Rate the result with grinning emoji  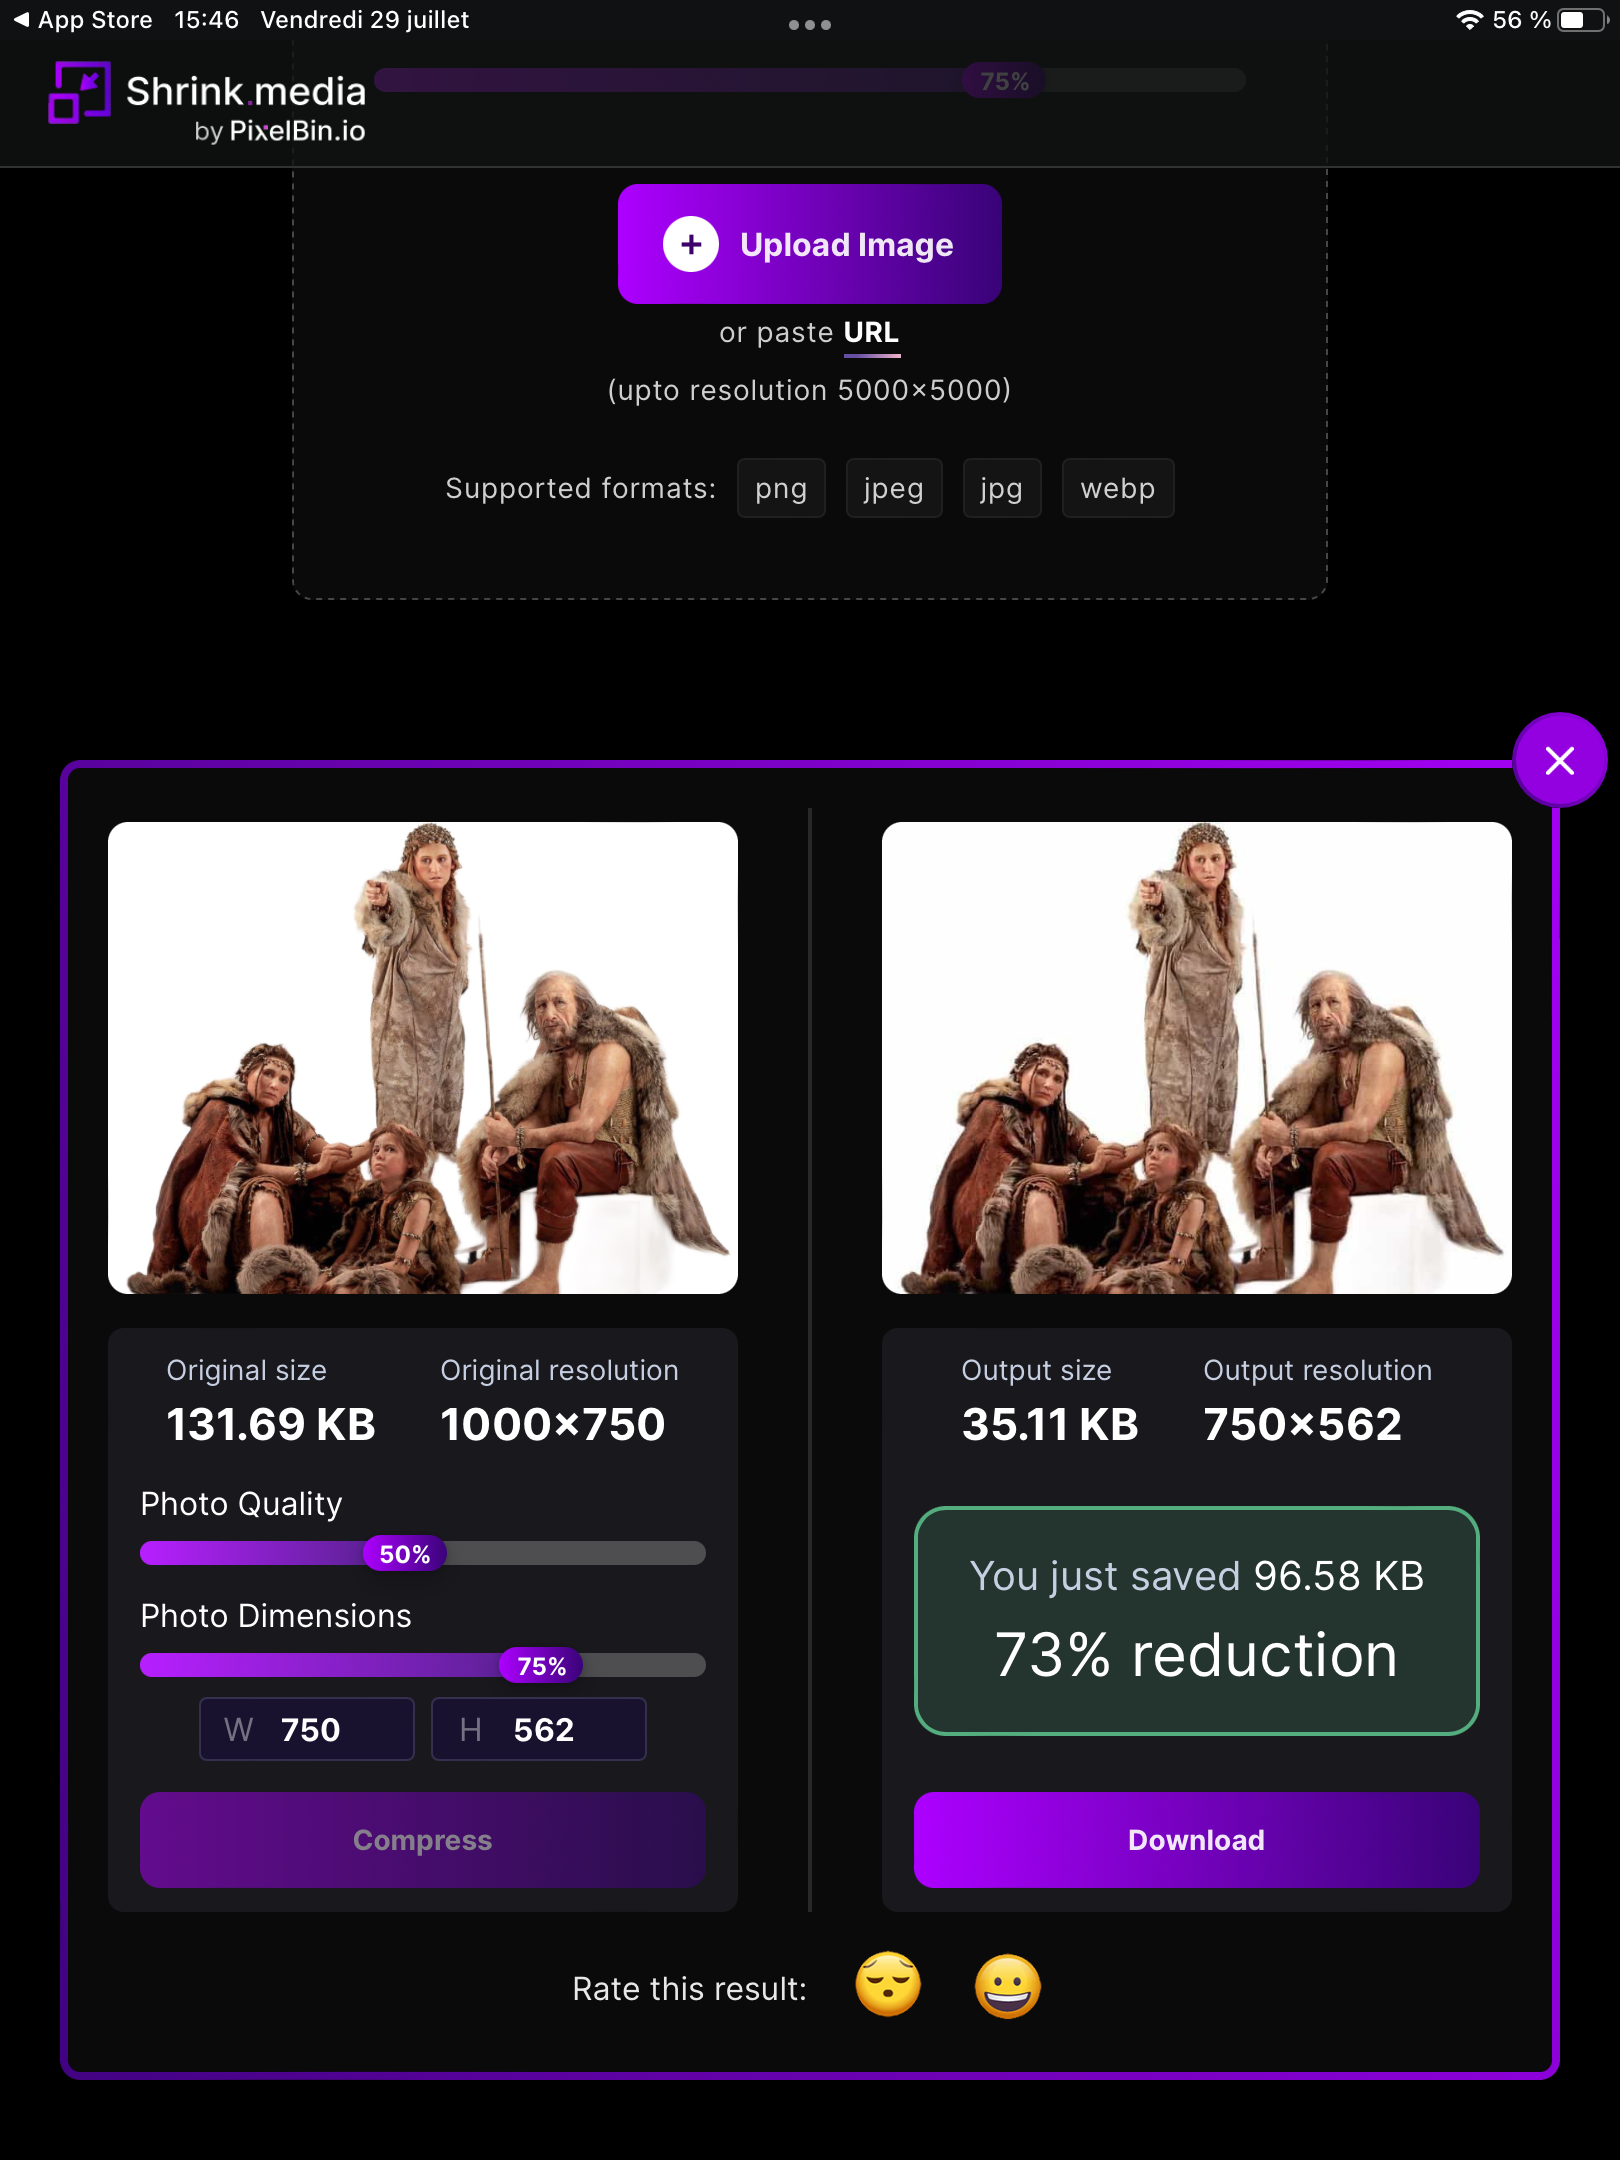(x=1008, y=1986)
